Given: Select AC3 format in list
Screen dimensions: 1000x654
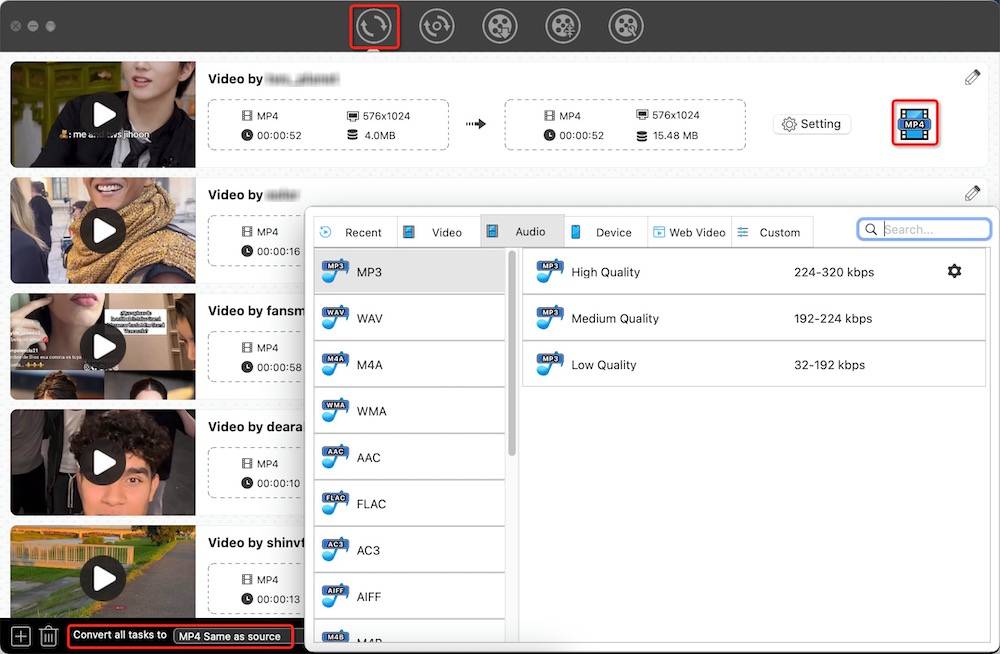Looking at the screenshot, I should 409,550.
